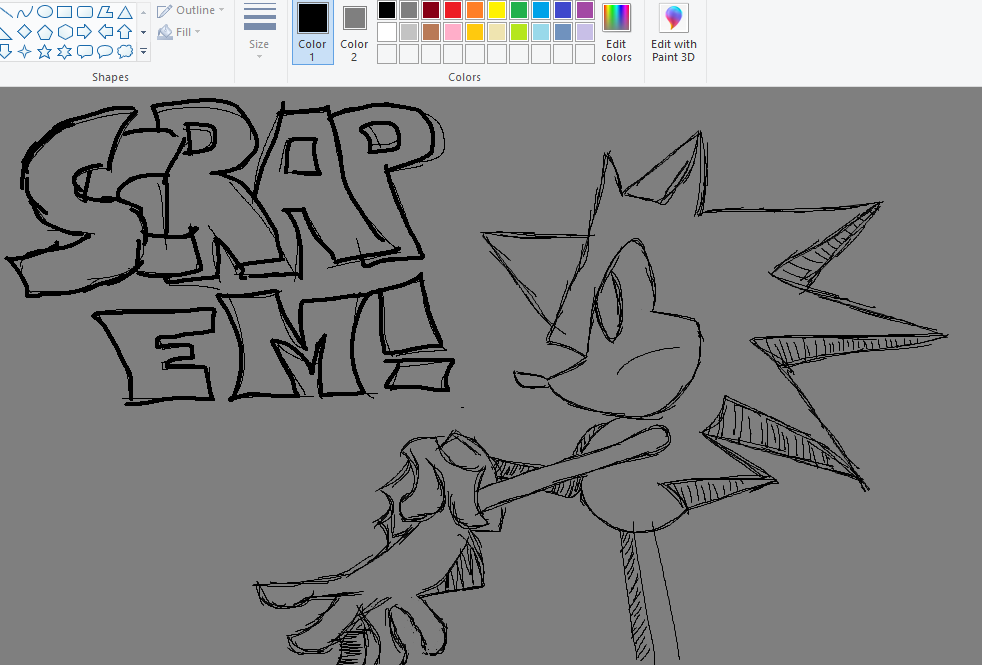Select the Rounded rectangle shape tool
Viewport: 982px width, 665px height.
pos(85,11)
